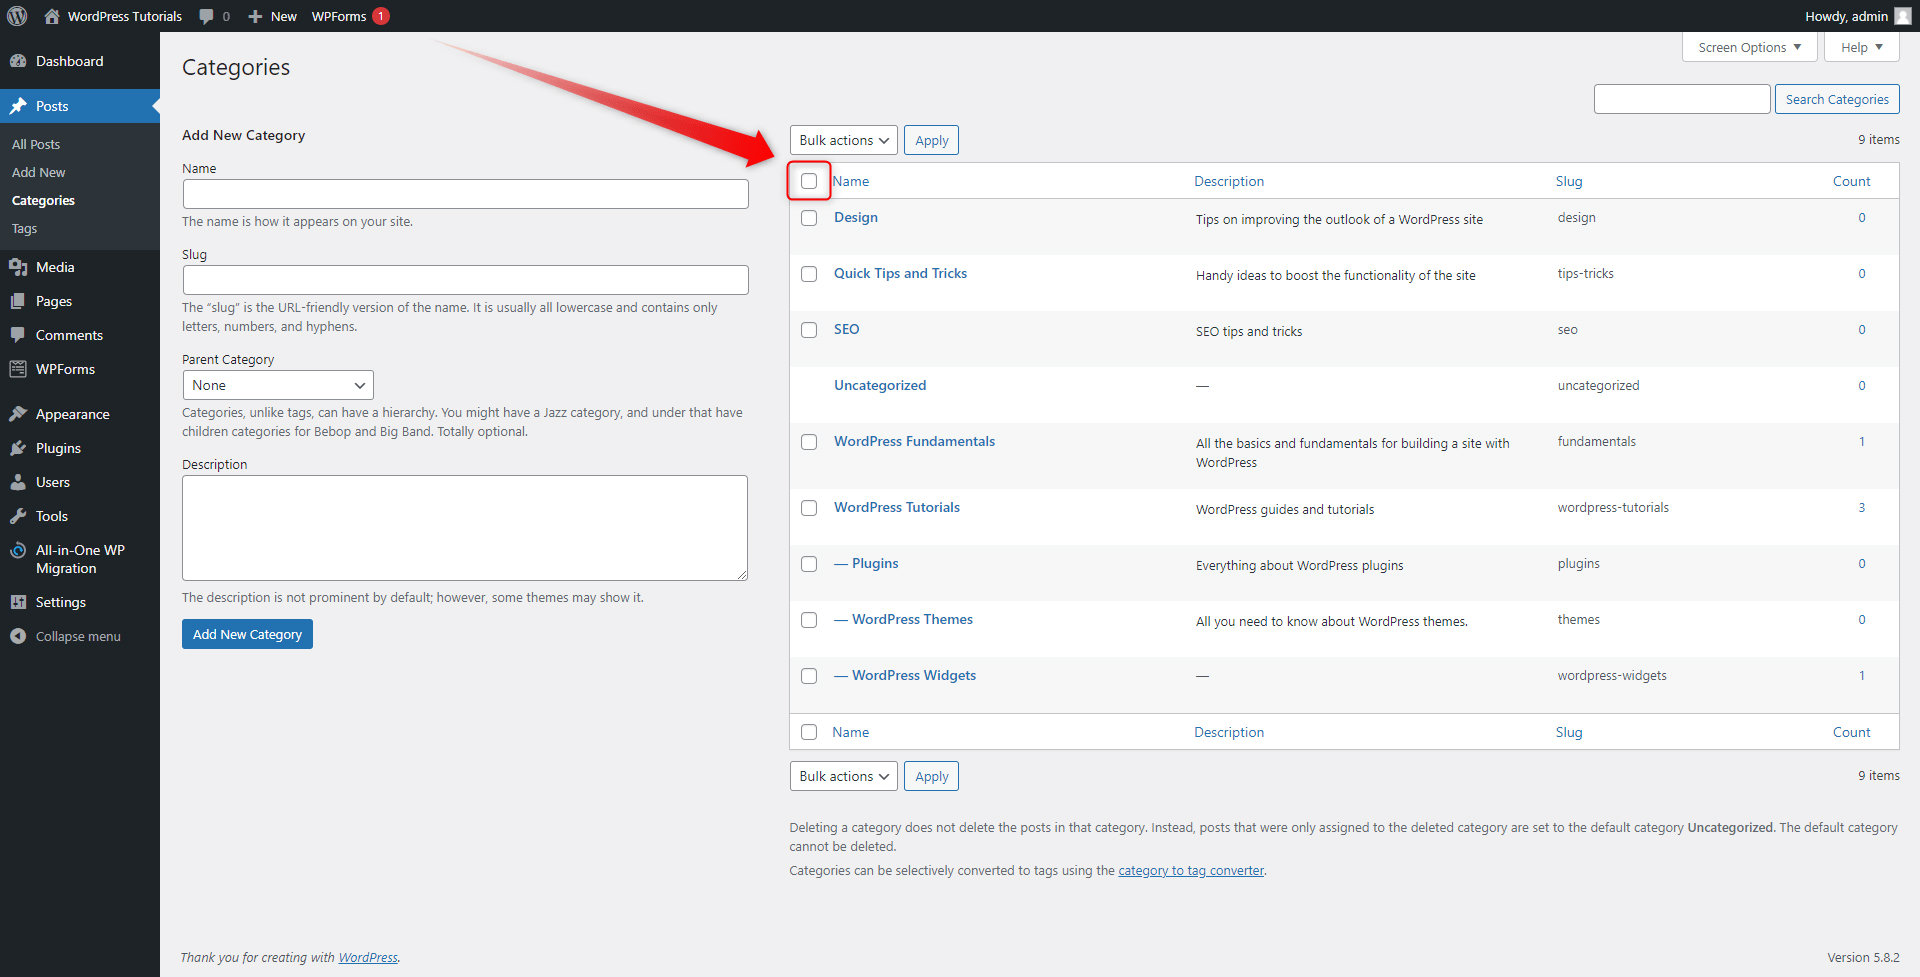Click the count 3 for WordPress Tutorials
Viewport: 1920px width, 977px height.
1862,507
